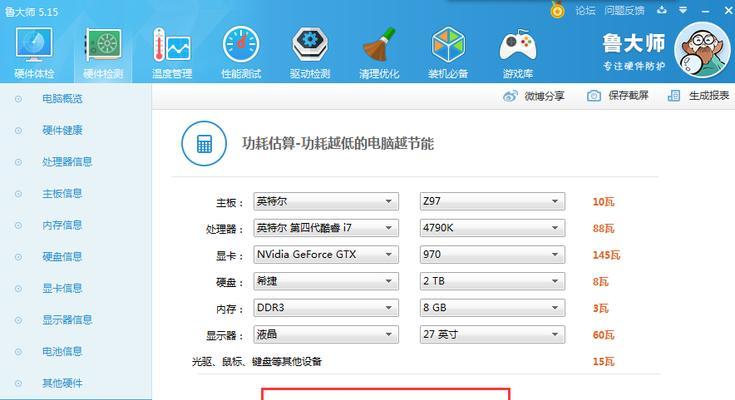Expand the 显卡 dropdown showing NVidia GeForce GTX
The image size is (735, 400).
pyautogui.click(x=326, y=255)
